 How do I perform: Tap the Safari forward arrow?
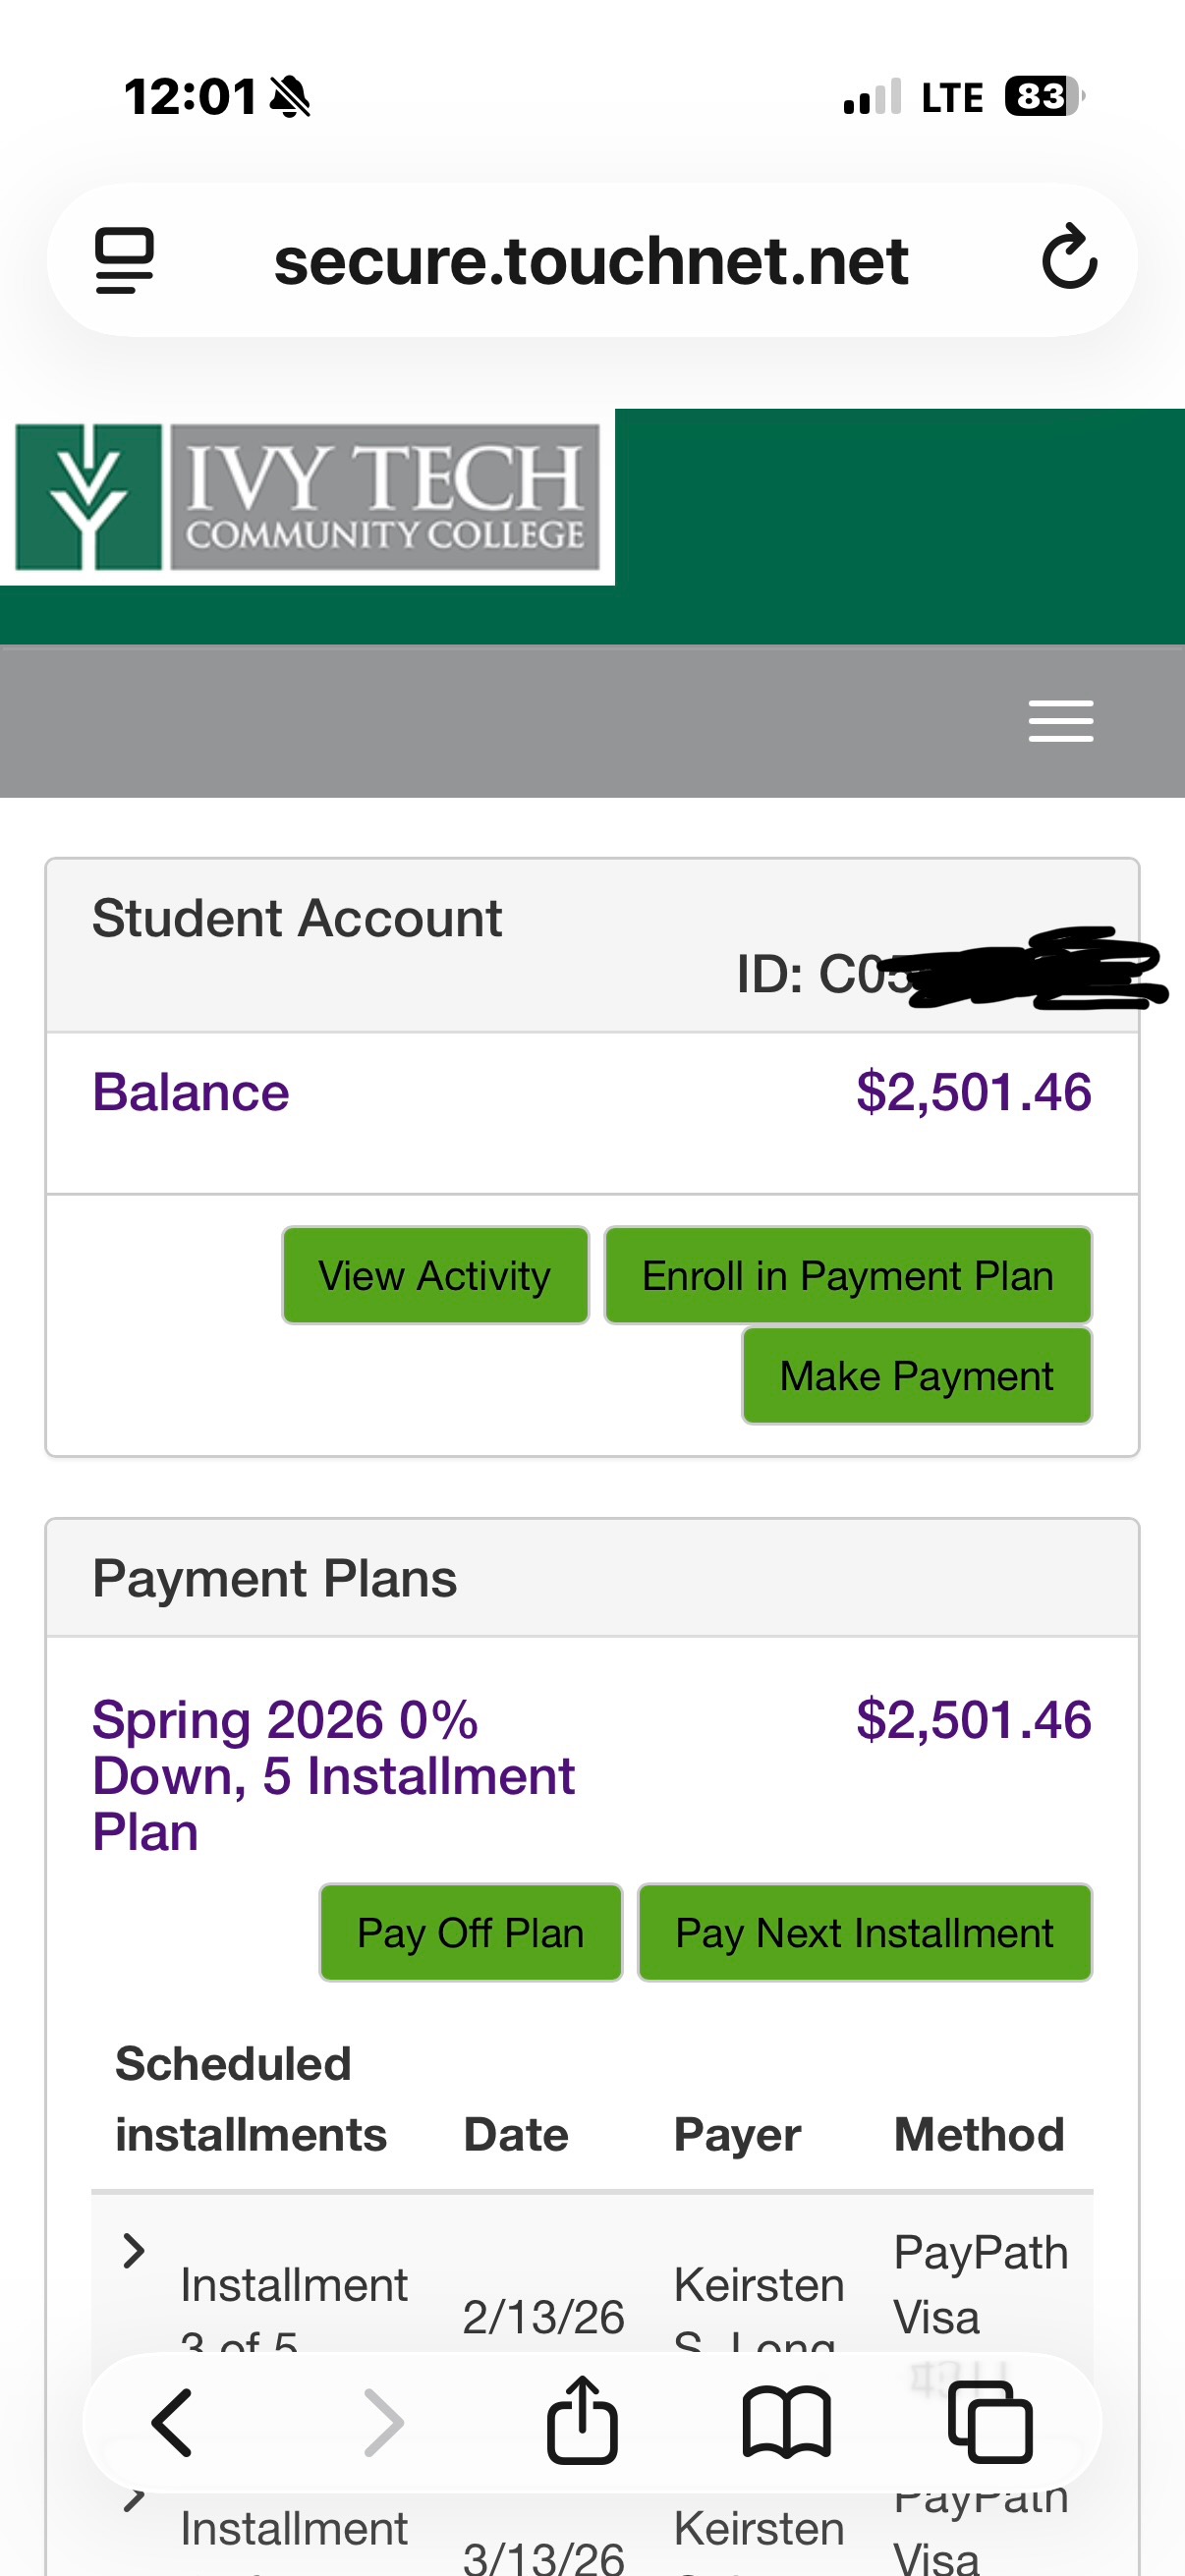[x=383, y=2422]
